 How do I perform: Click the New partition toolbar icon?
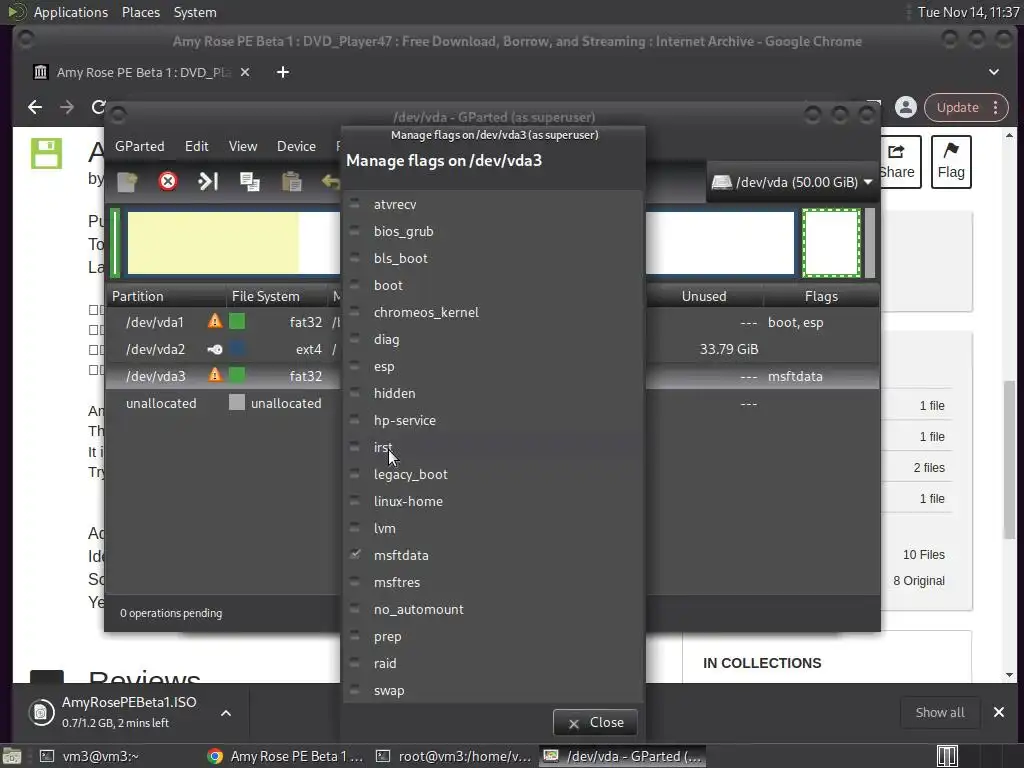[x=127, y=182]
